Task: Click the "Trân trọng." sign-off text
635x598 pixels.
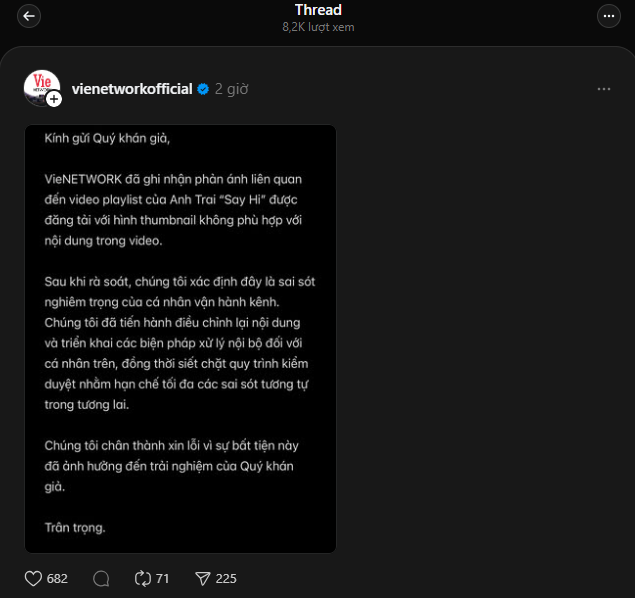Action: (x=75, y=526)
